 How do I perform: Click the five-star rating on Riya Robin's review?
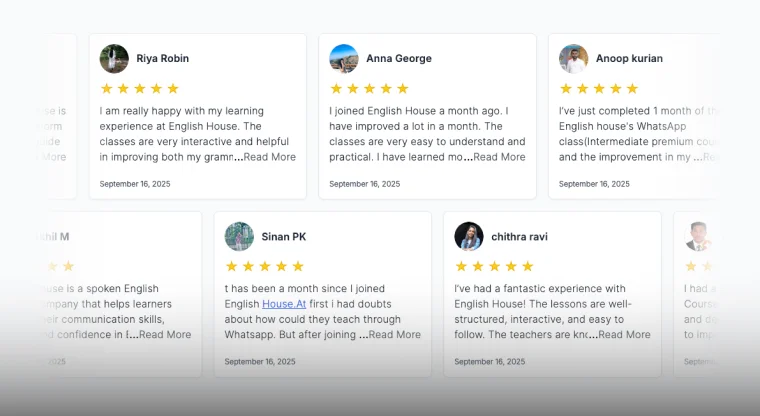coord(140,88)
